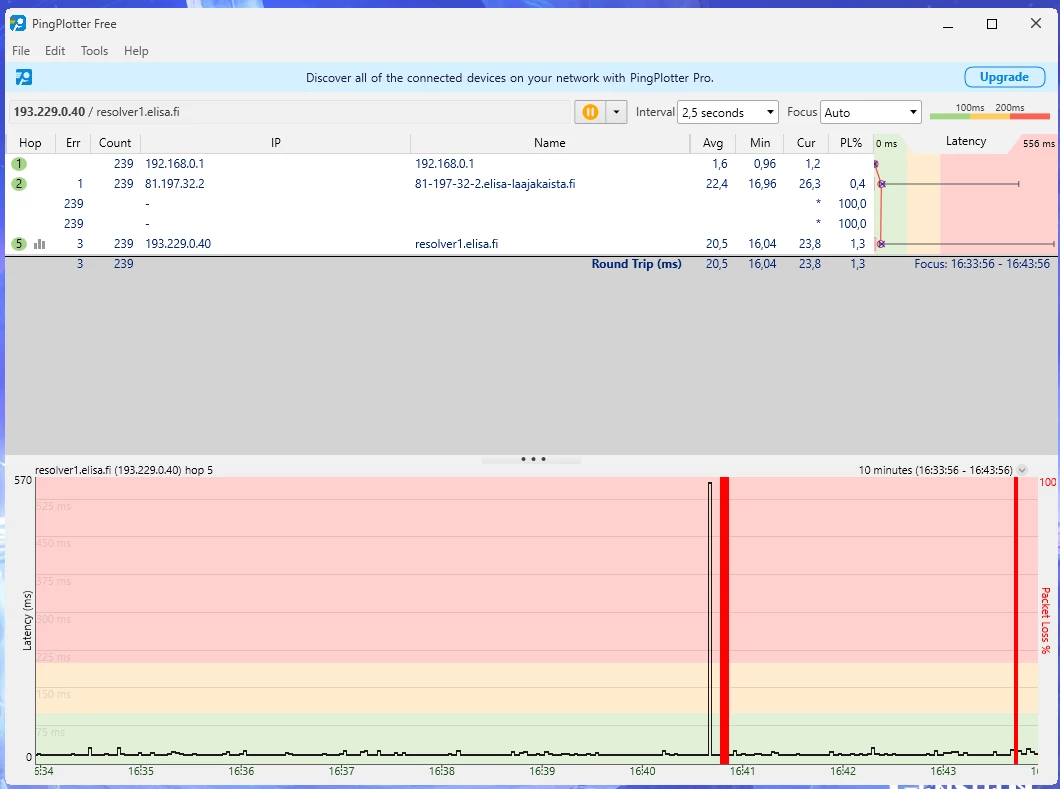
Task: Click the wide red packet loss bar near 16:41
Action: tap(724, 620)
